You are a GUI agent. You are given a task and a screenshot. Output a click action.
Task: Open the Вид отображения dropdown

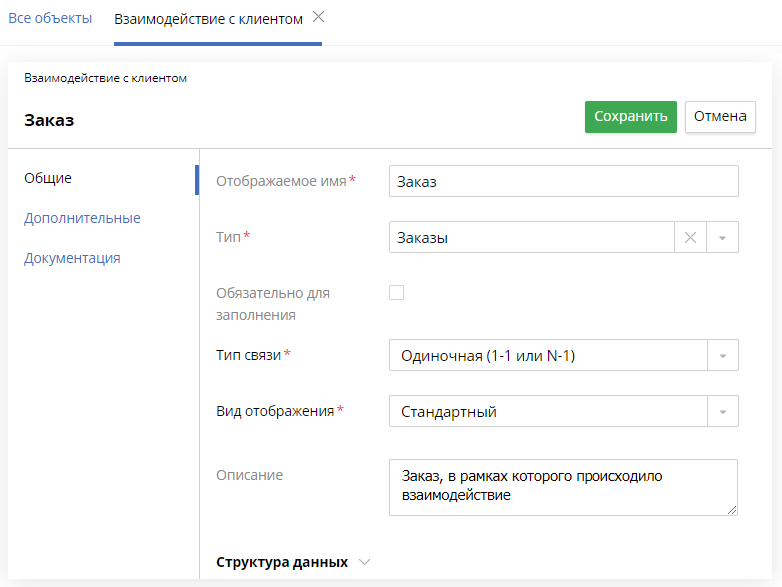pyautogui.click(x=723, y=411)
